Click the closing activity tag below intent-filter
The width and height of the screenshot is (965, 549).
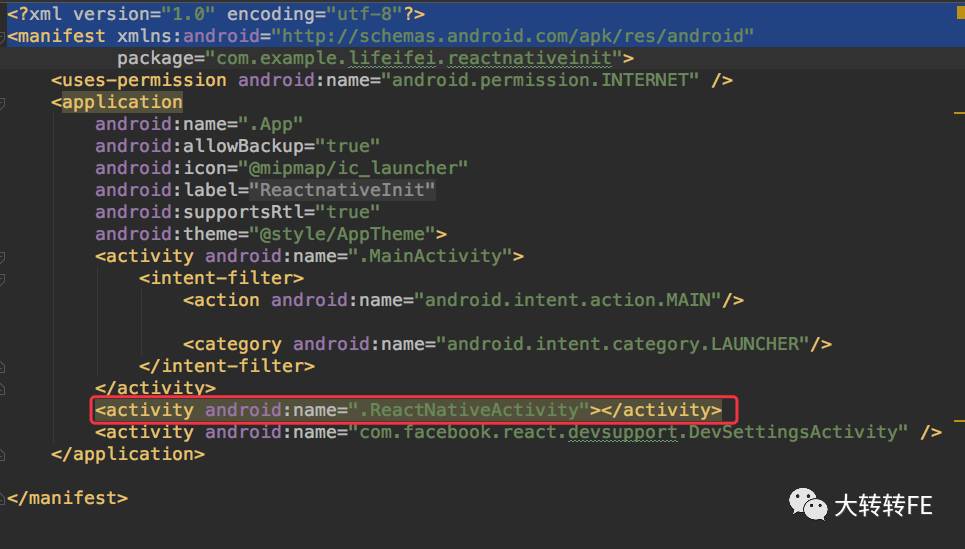click(x=156, y=388)
